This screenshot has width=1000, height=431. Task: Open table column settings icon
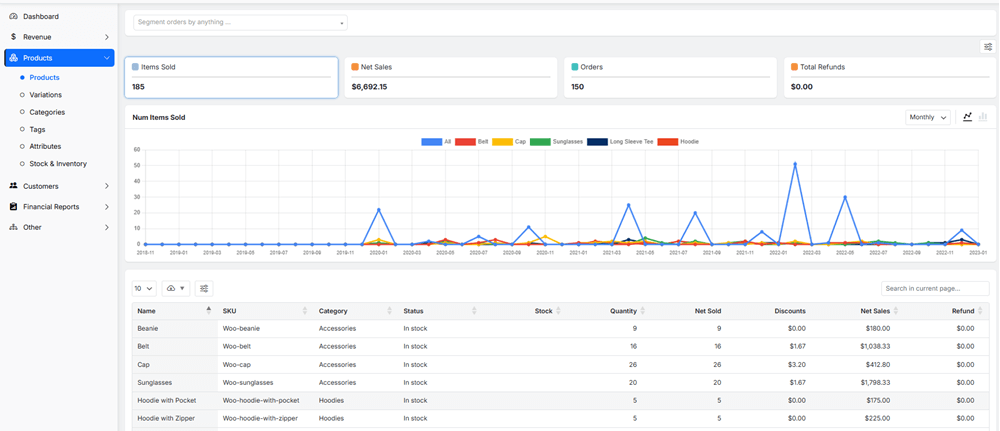[204, 289]
